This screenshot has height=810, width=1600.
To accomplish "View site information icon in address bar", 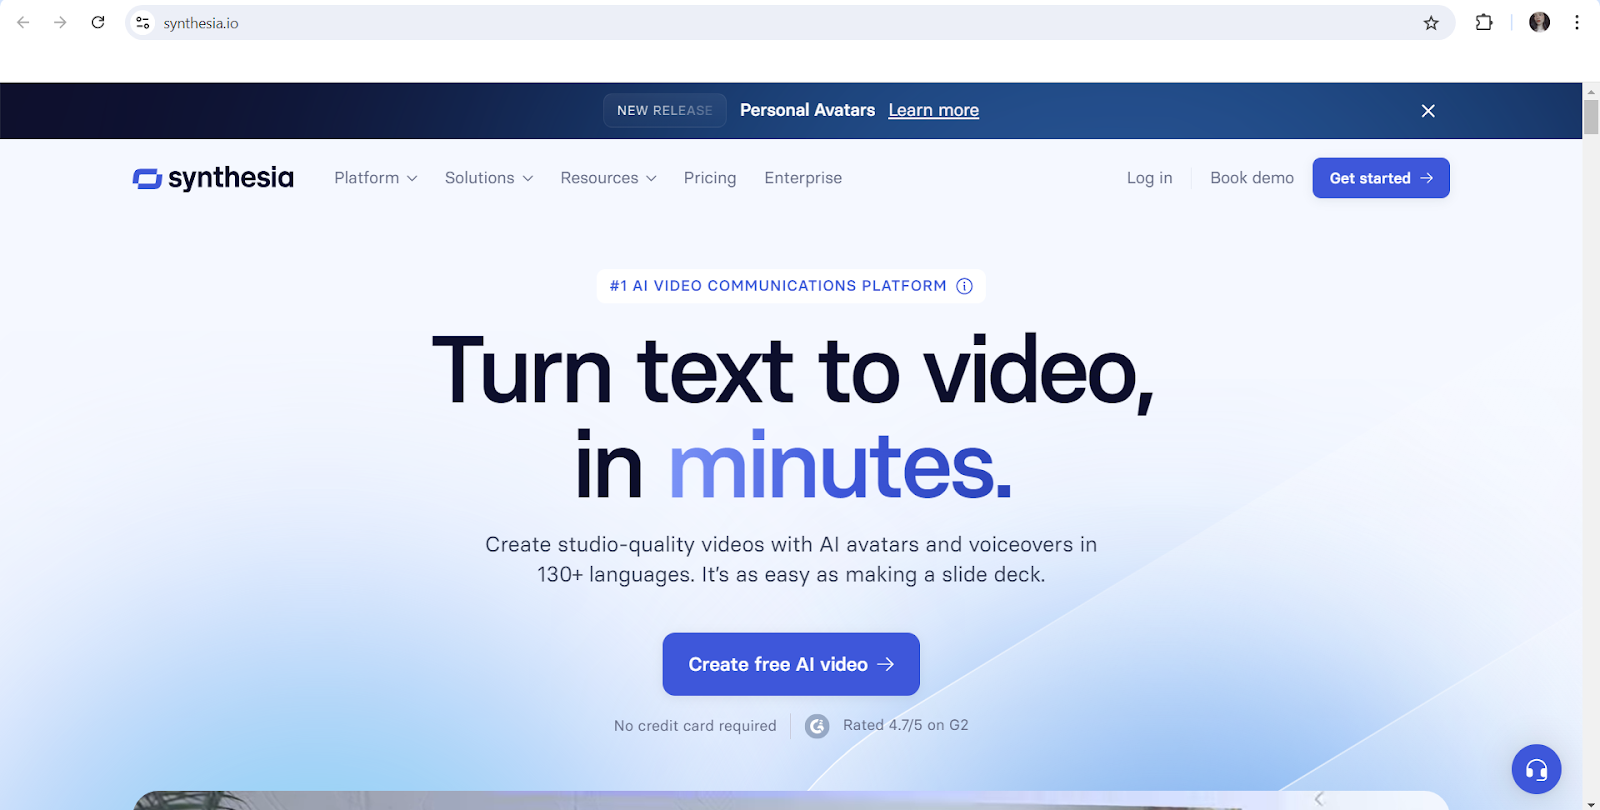I will pos(143,22).
